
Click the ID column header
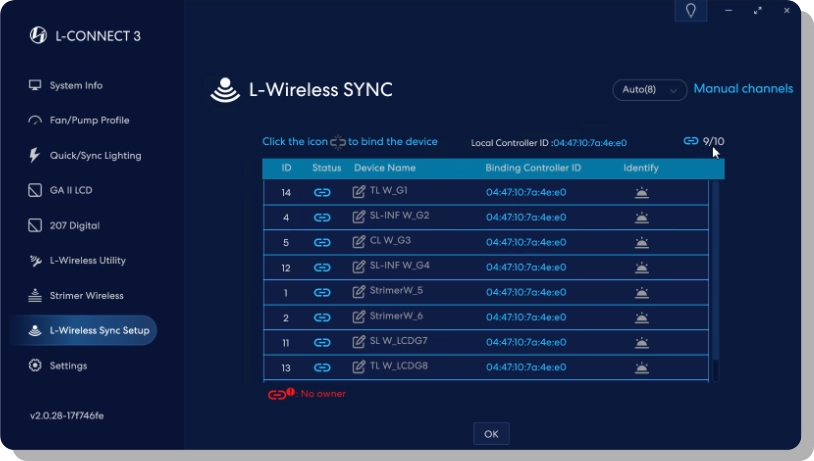click(x=287, y=168)
